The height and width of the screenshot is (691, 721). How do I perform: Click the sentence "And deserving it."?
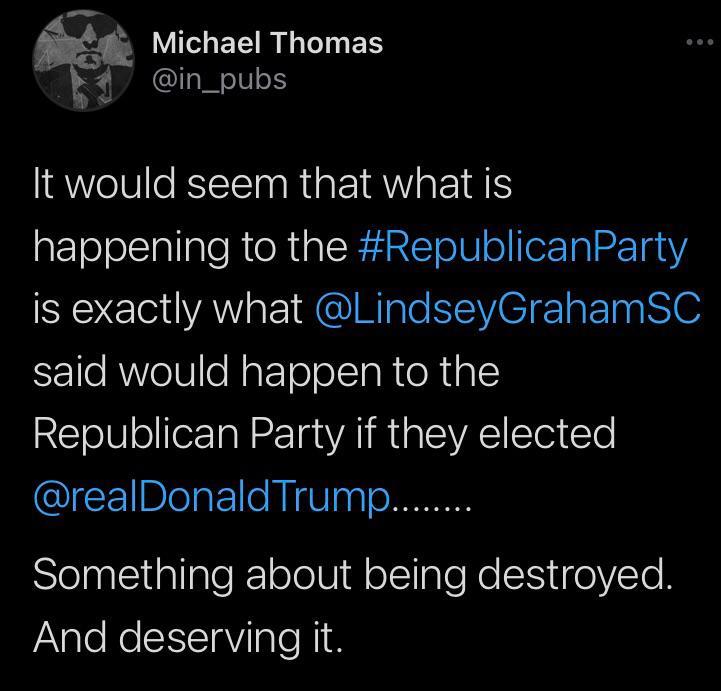pos(189,637)
